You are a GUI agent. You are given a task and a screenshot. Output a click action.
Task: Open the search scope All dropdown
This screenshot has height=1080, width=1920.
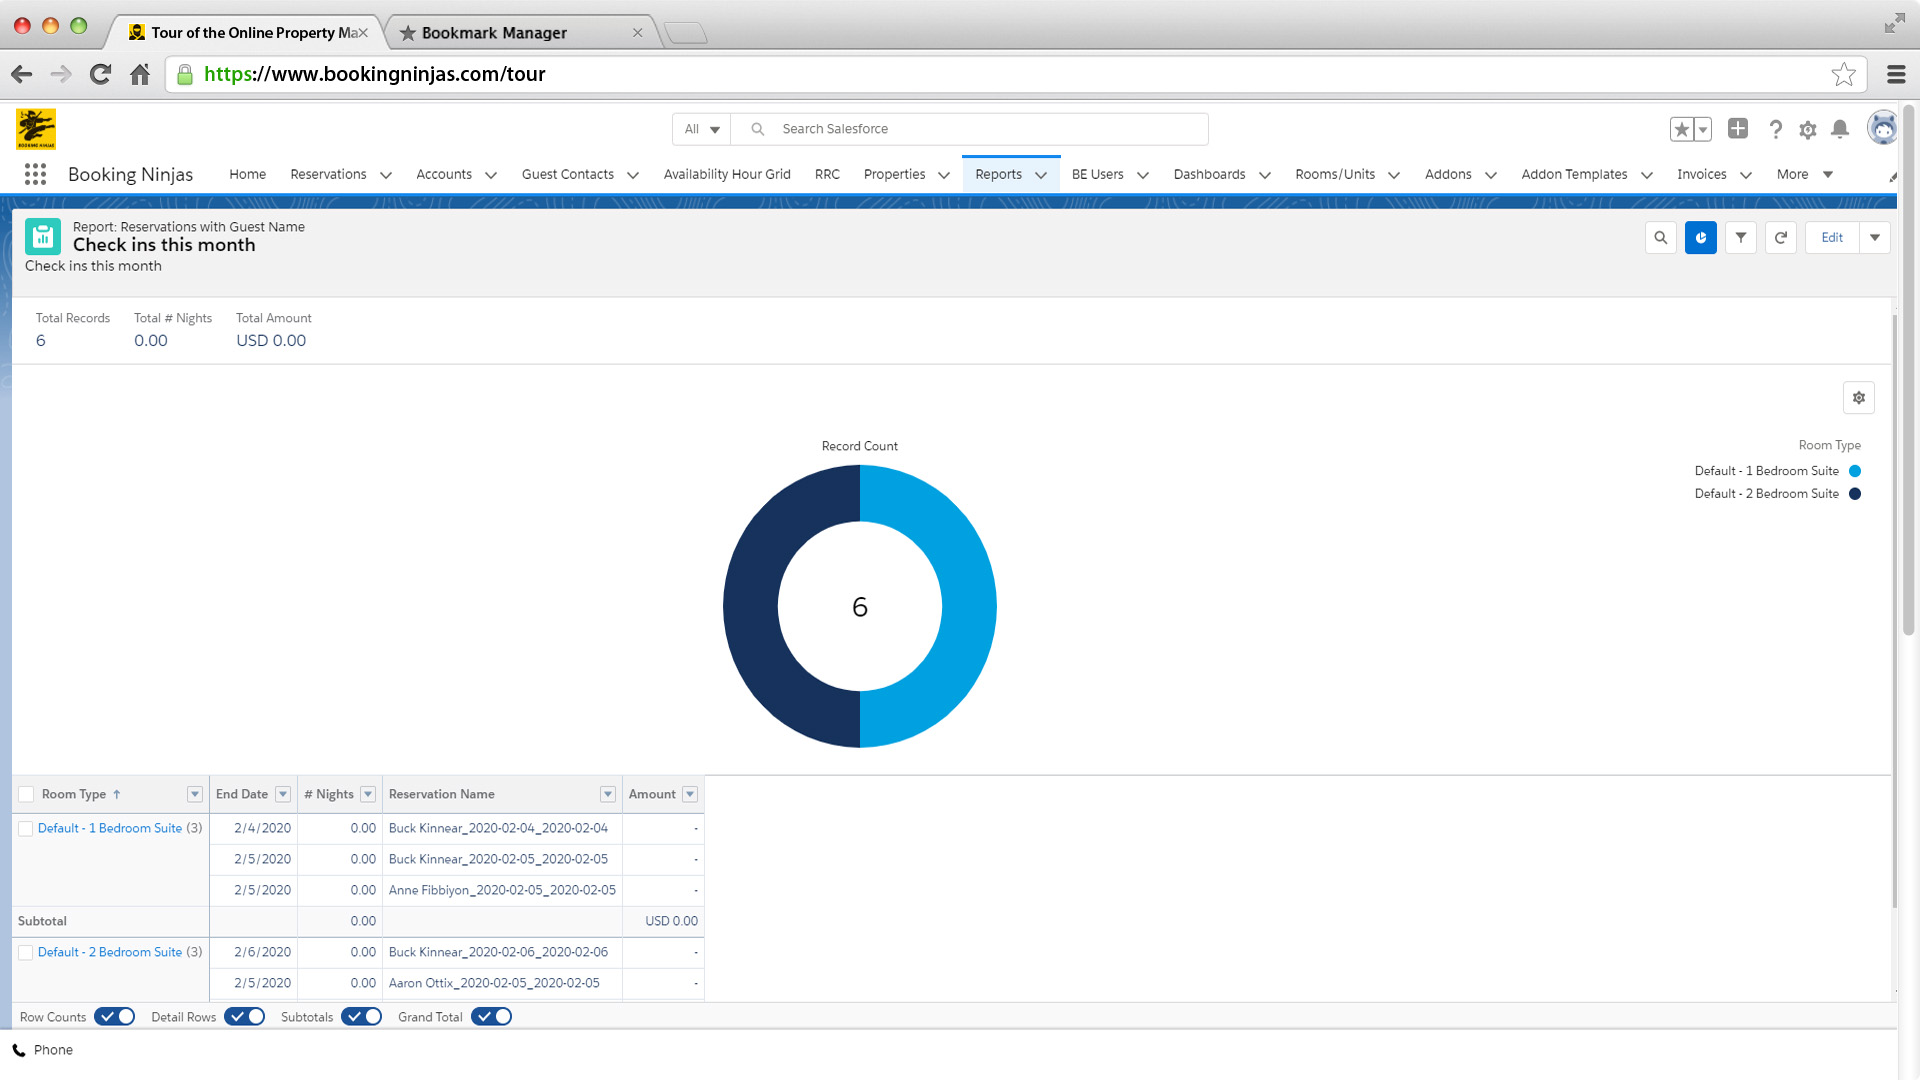click(x=702, y=129)
